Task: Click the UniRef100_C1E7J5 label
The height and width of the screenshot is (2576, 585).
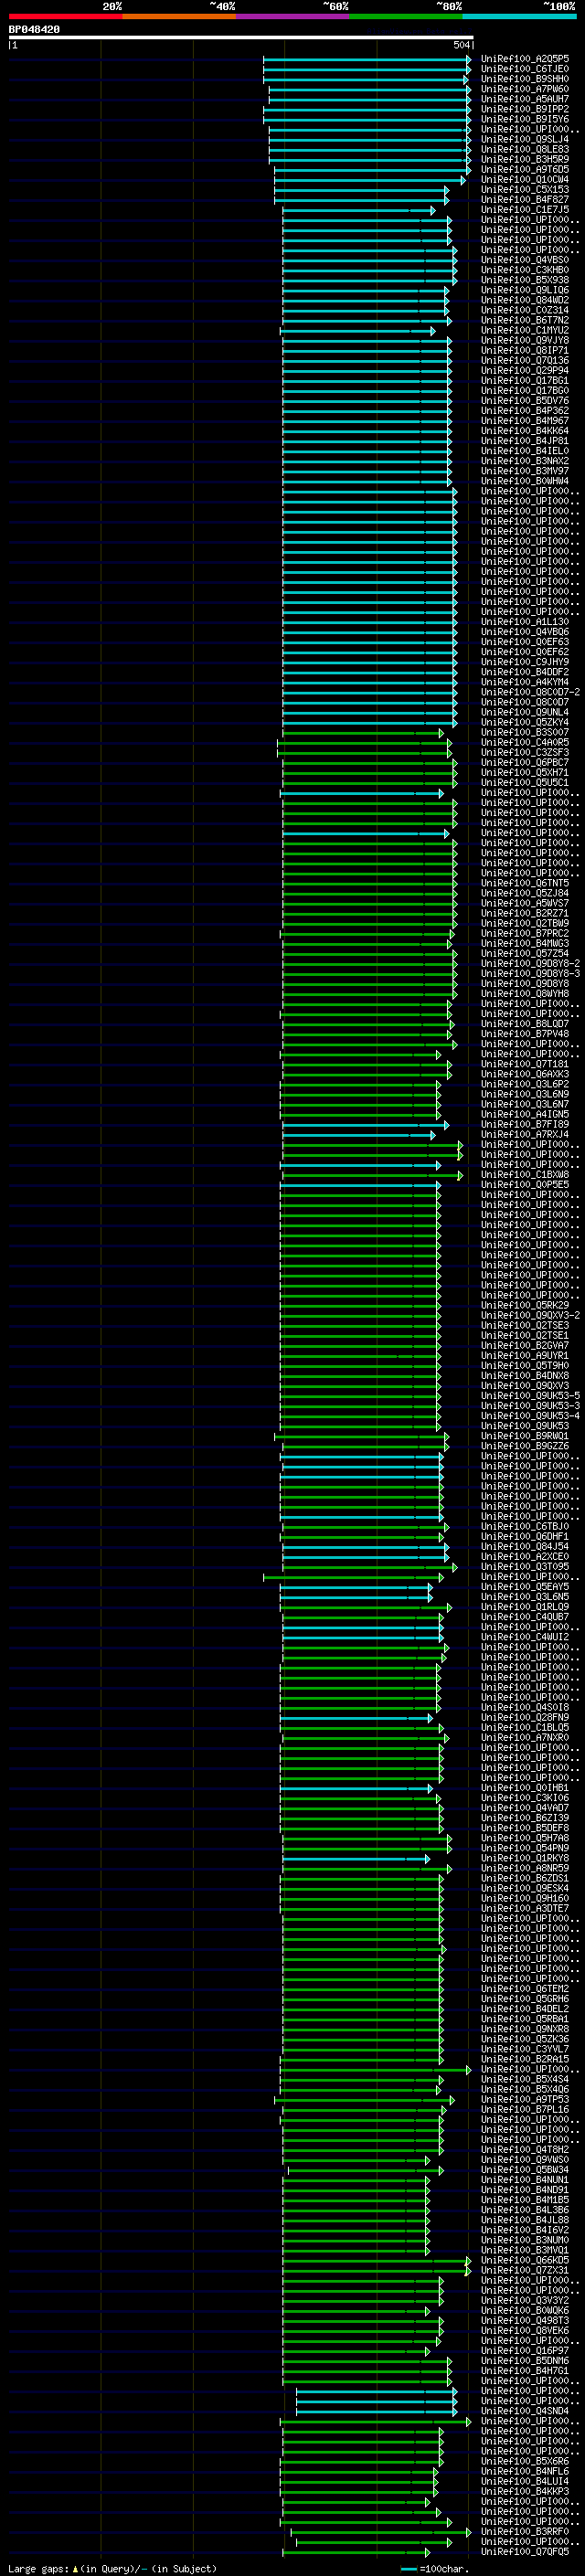Action: (525, 210)
